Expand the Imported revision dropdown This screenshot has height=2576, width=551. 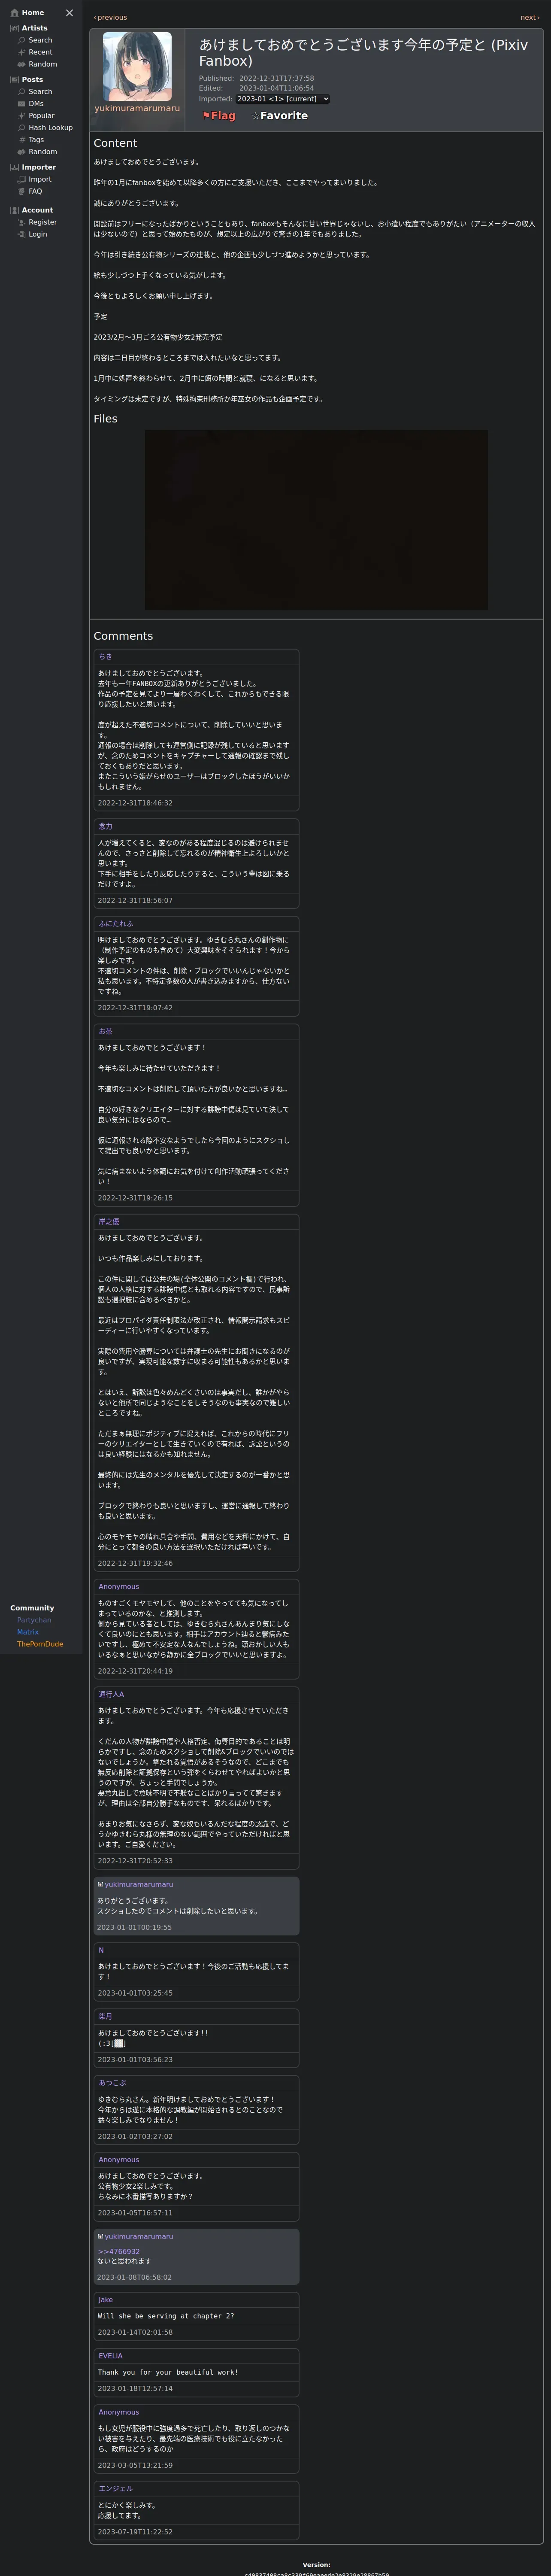point(282,99)
